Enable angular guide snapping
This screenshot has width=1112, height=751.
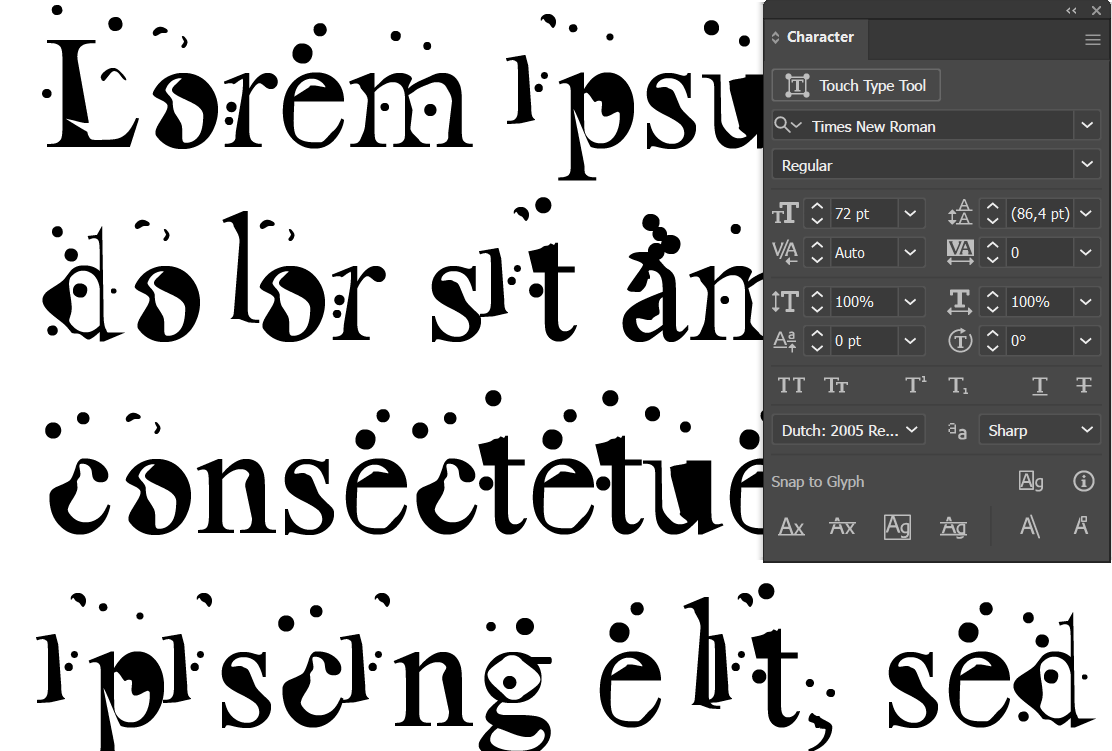coord(1030,527)
